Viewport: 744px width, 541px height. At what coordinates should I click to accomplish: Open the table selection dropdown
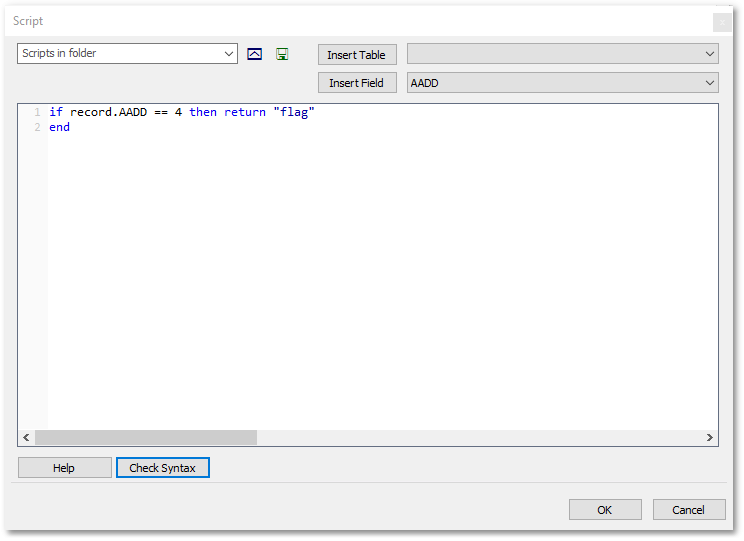coord(563,54)
